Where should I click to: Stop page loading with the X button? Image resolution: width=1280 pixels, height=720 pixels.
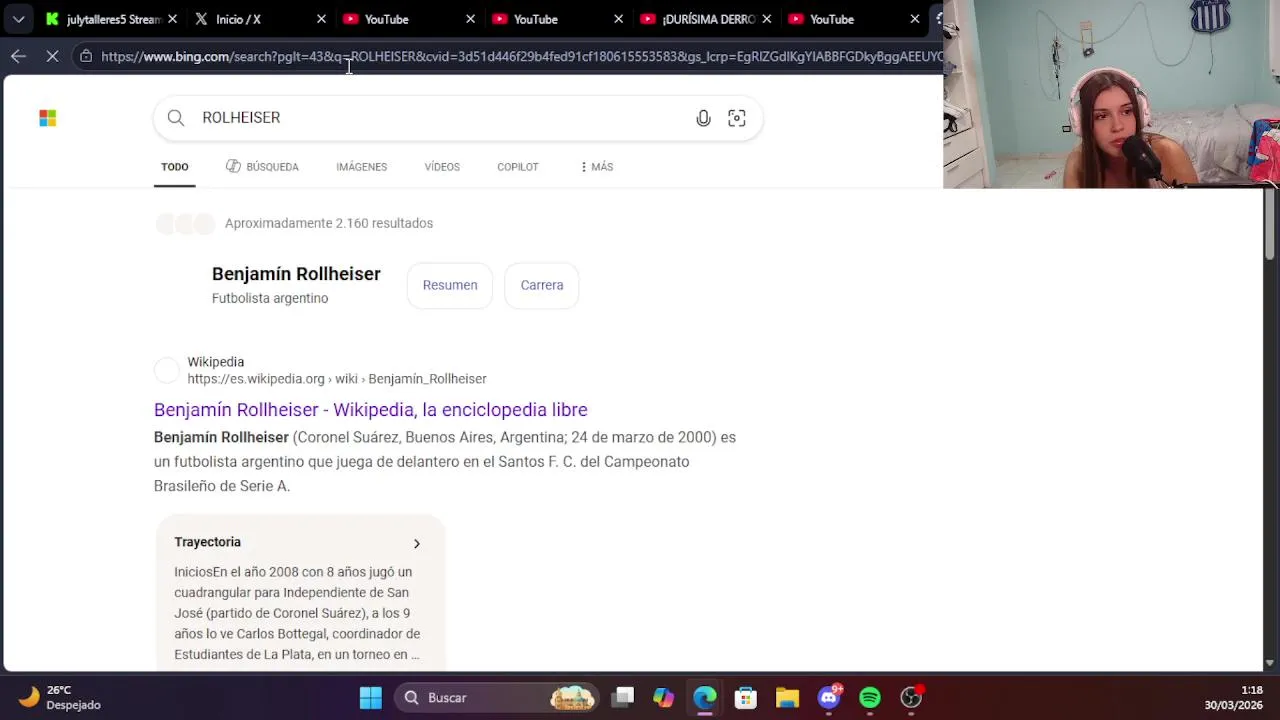pos(52,56)
